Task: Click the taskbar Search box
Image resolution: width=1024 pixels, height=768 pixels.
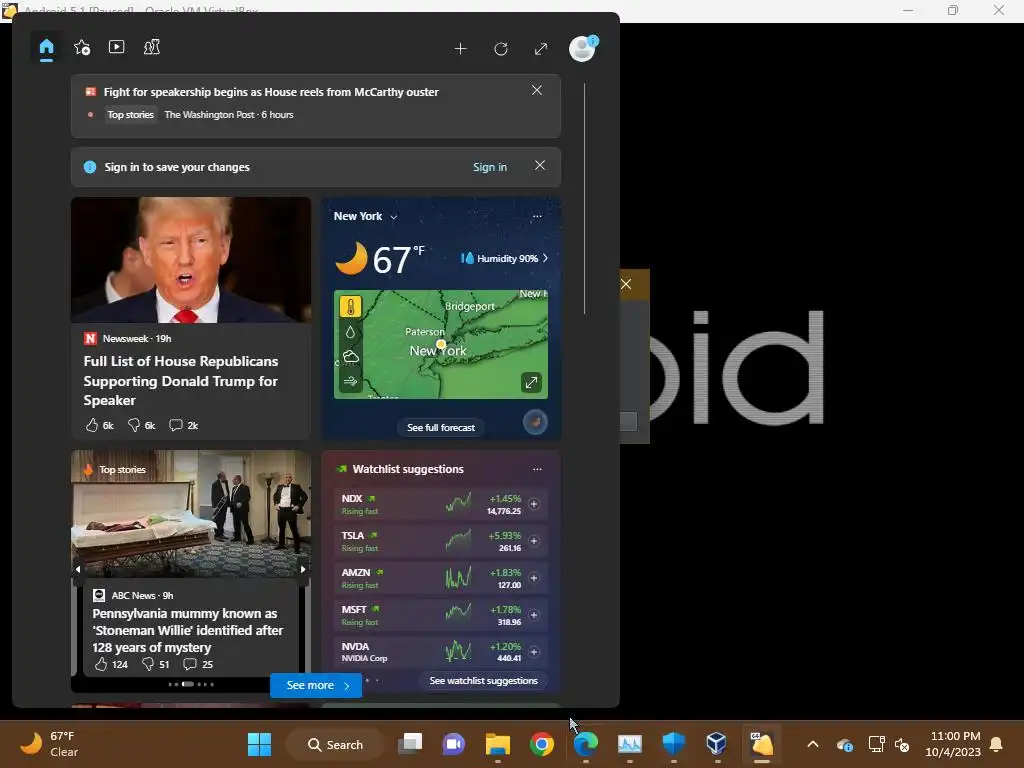Action: (336, 744)
